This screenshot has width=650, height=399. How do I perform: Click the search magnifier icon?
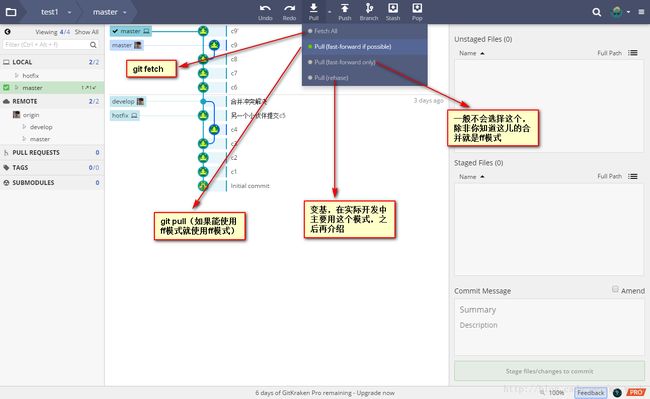pyautogui.click(x=597, y=12)
